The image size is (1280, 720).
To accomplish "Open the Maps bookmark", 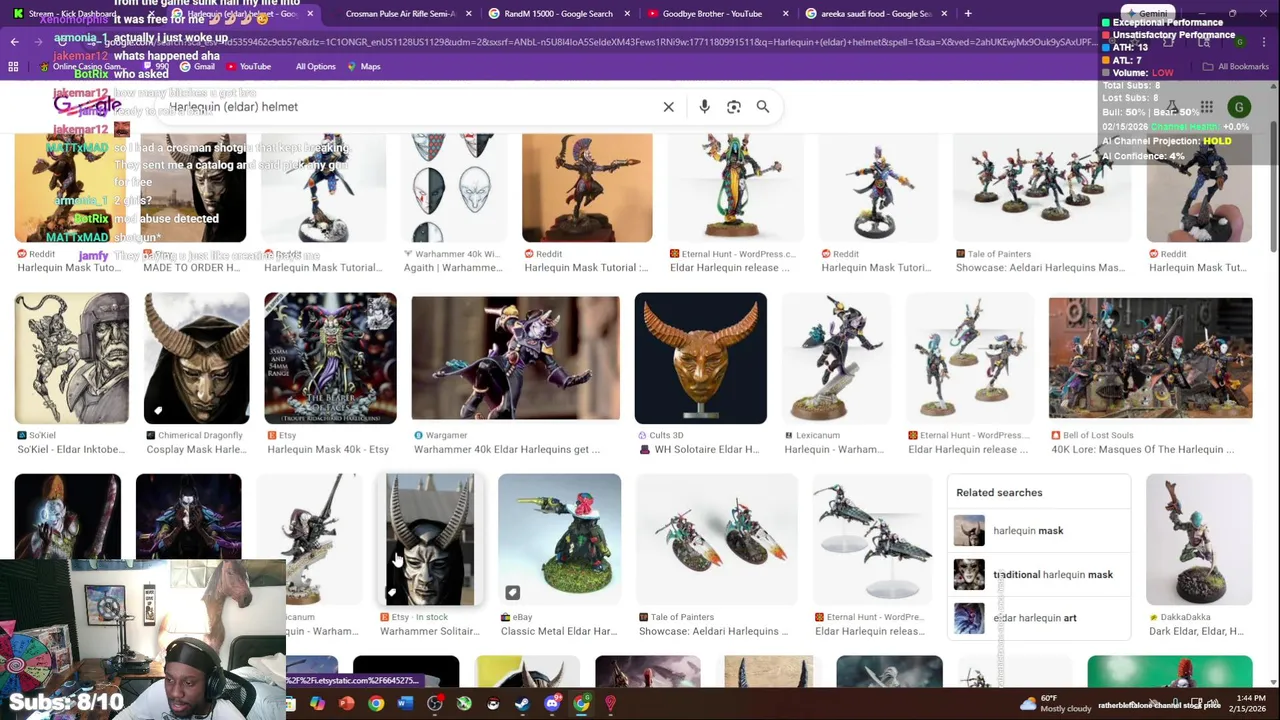I will point(364,66).
